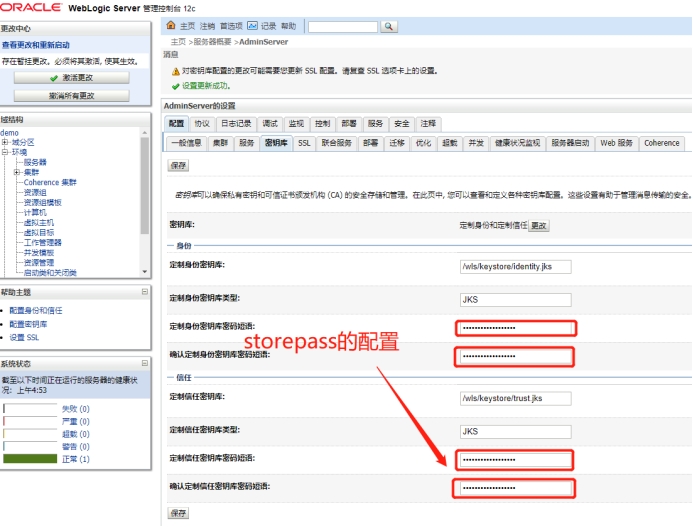Open the 设置 SSL help link

(x=24, y=337)
